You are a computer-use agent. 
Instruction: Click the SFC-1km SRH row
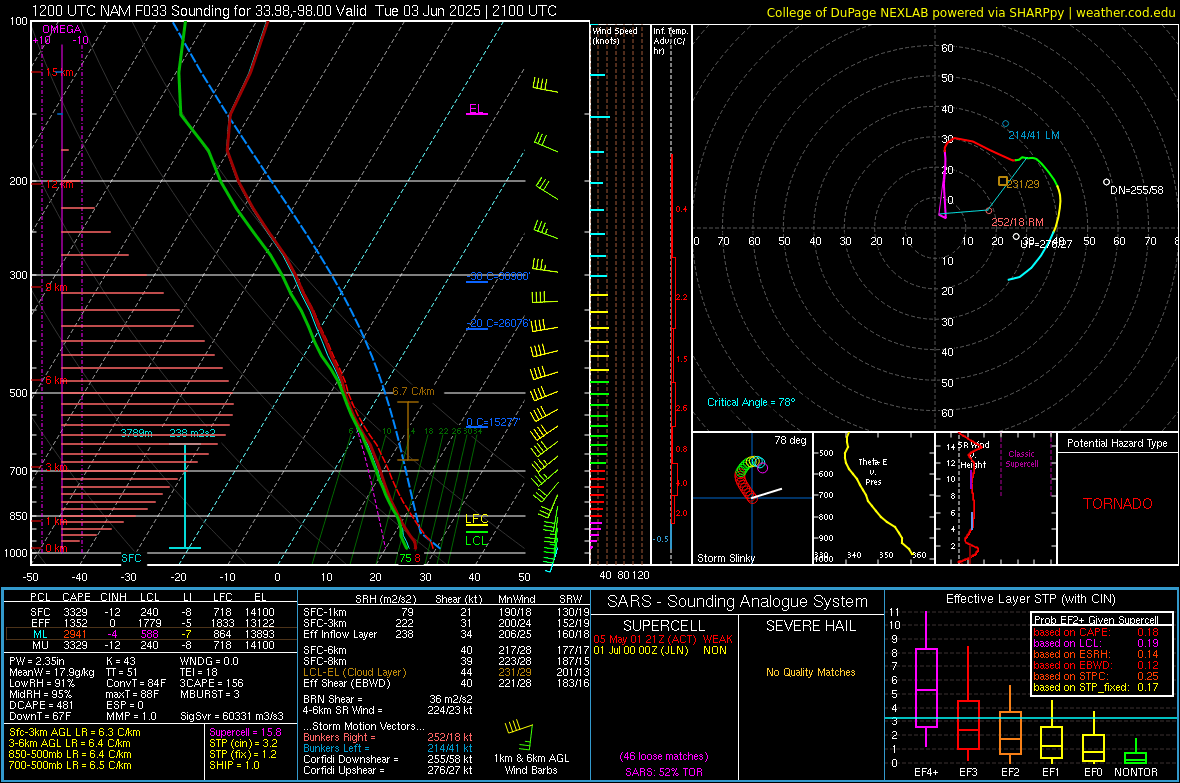click(x=446, y=612)
